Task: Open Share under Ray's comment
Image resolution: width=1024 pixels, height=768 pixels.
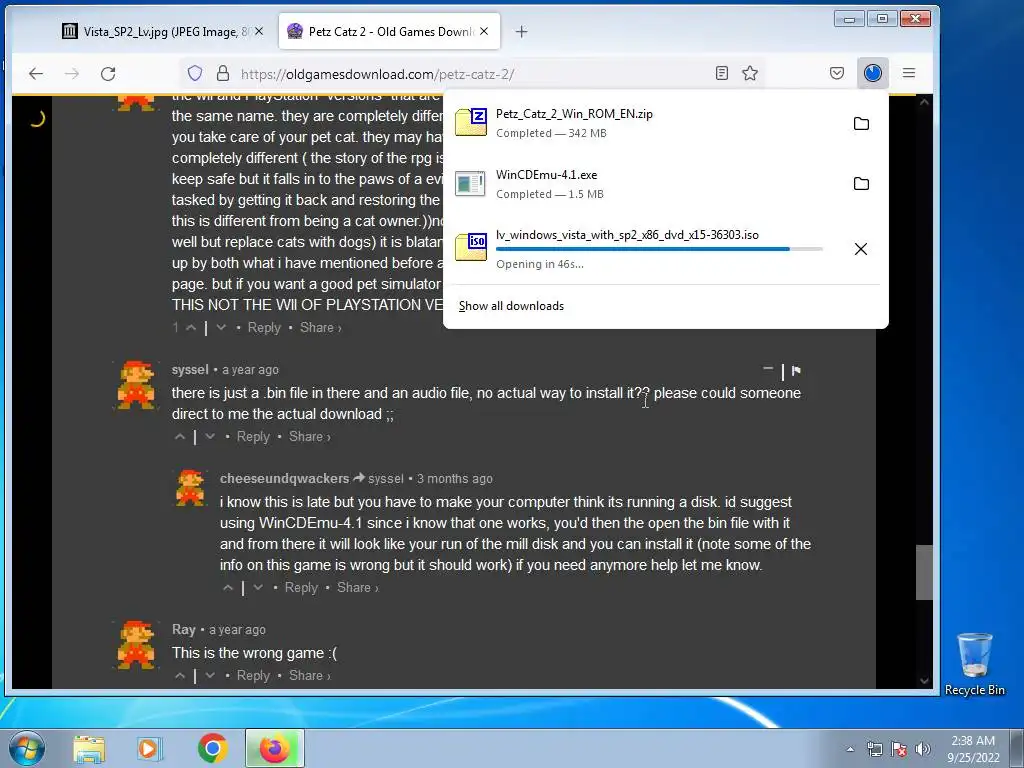Action: [310, 676]
